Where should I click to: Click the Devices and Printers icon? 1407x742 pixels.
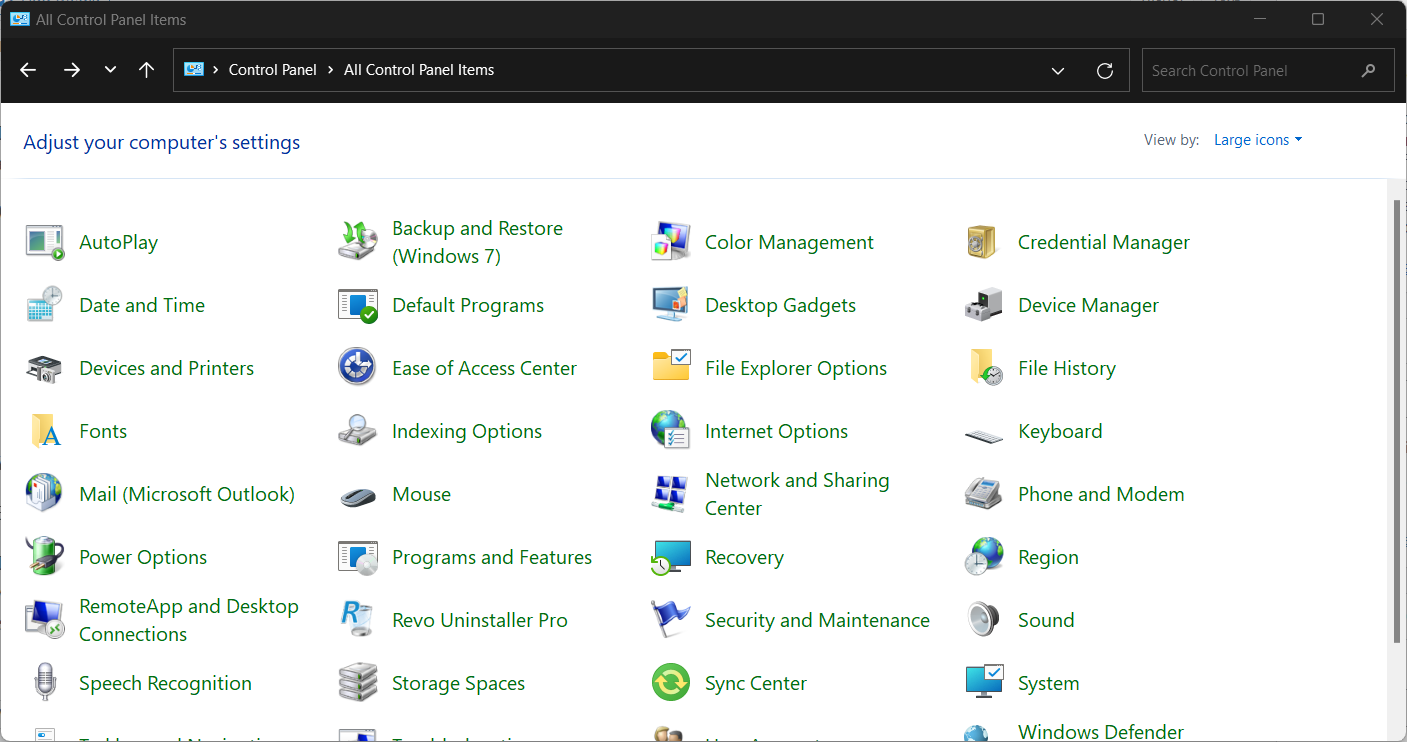pos(45,368)
